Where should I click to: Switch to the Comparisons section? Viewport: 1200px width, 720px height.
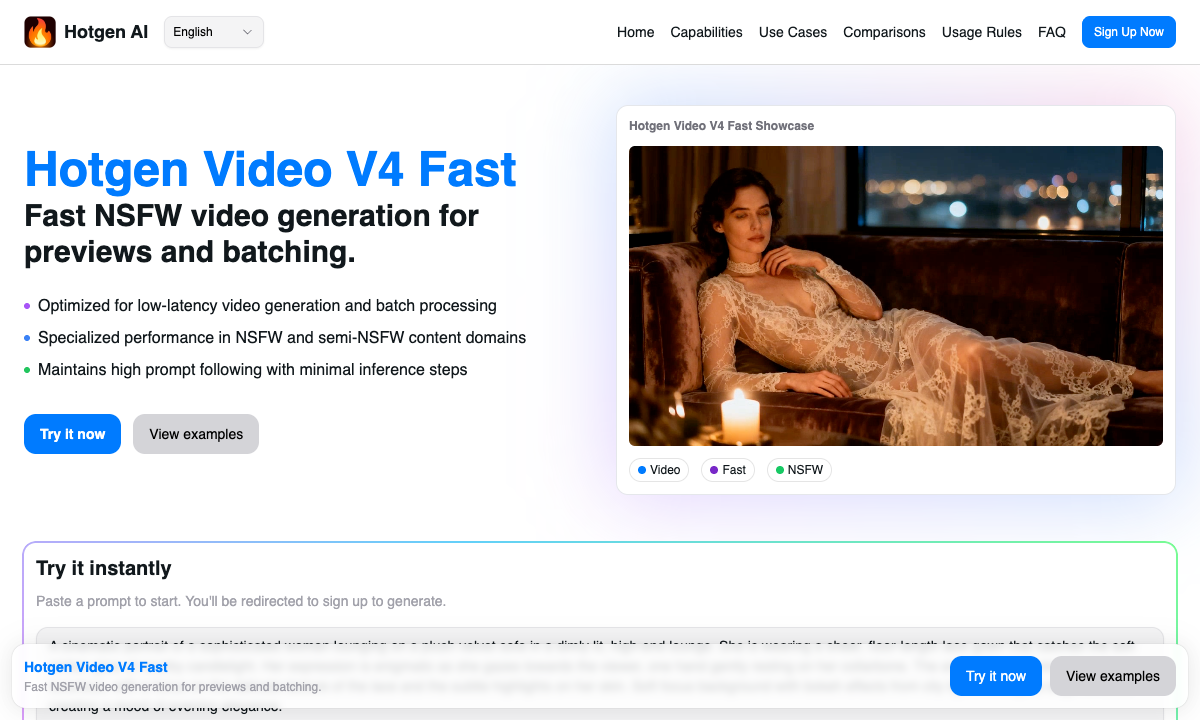pyautogui.click(x=884, y=32)
